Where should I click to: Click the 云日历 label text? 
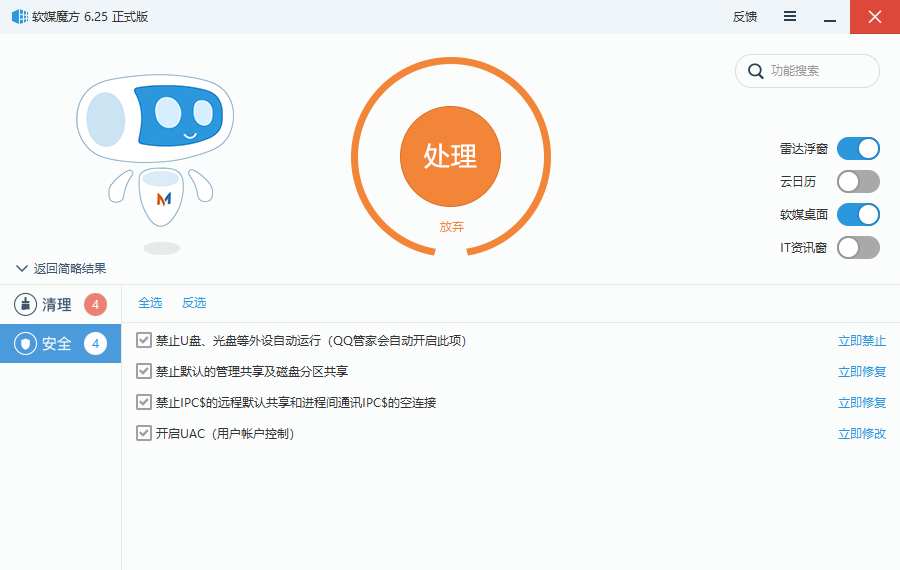pos(798,182)
